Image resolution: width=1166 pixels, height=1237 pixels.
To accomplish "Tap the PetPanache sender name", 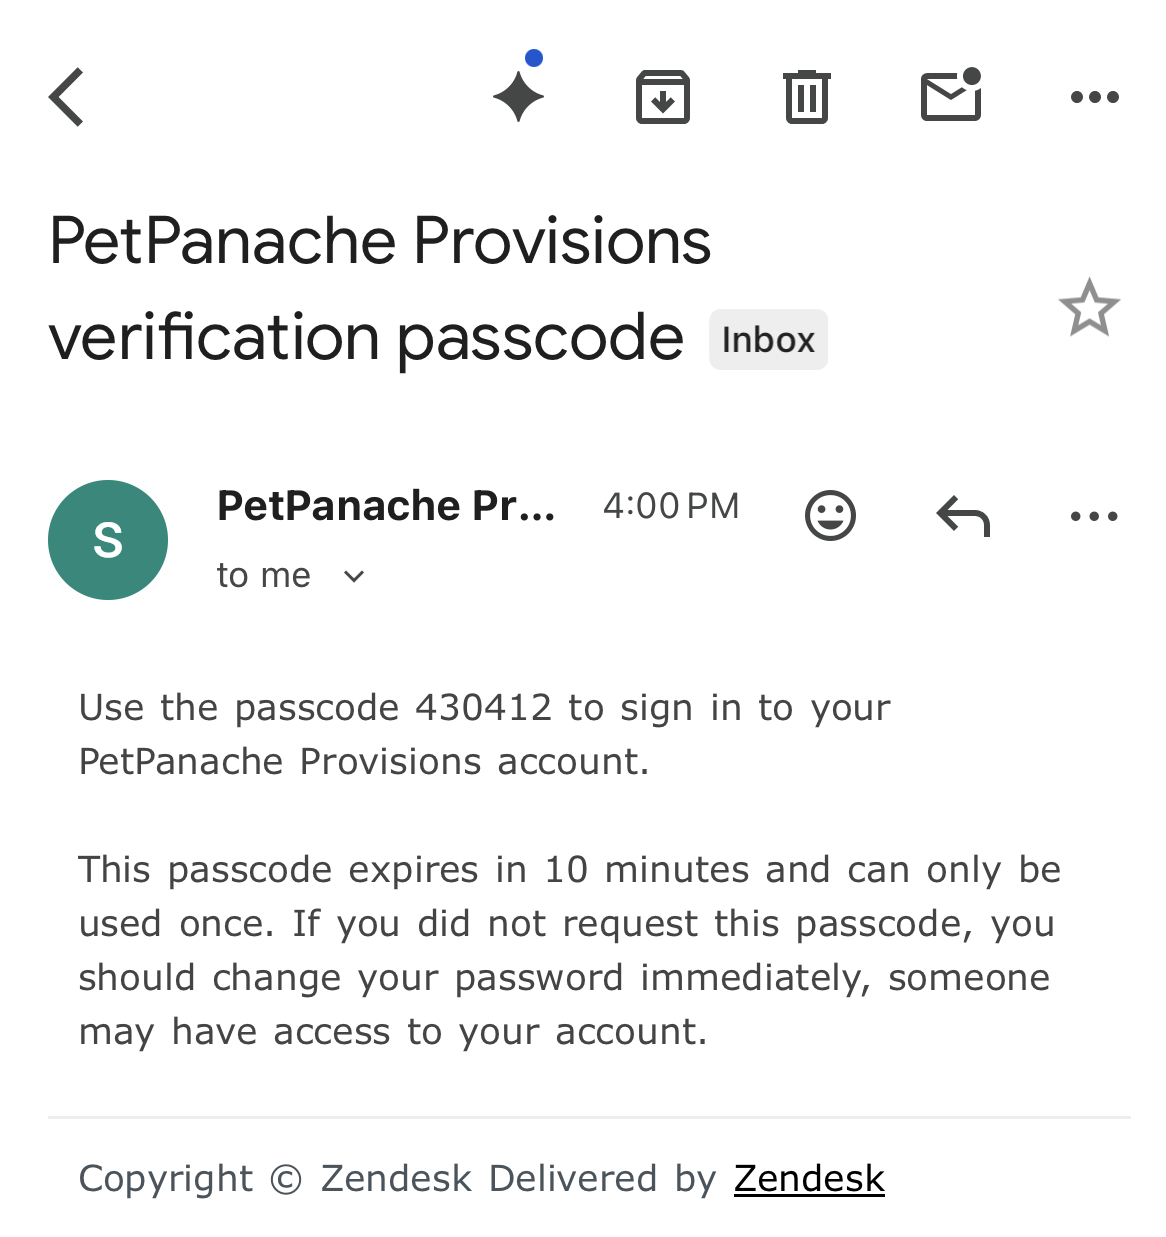I will click(386, 506).
